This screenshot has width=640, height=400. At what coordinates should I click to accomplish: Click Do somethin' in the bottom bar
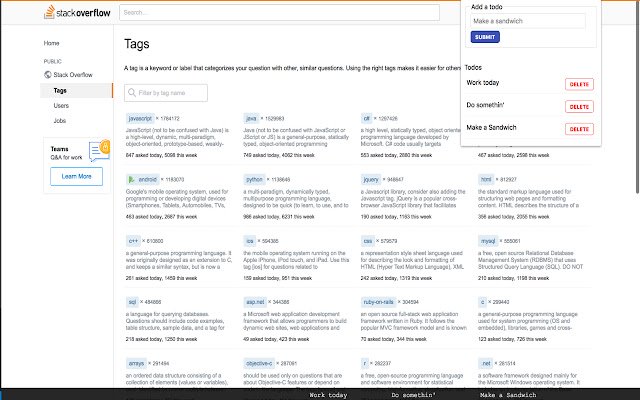point(413,395)
